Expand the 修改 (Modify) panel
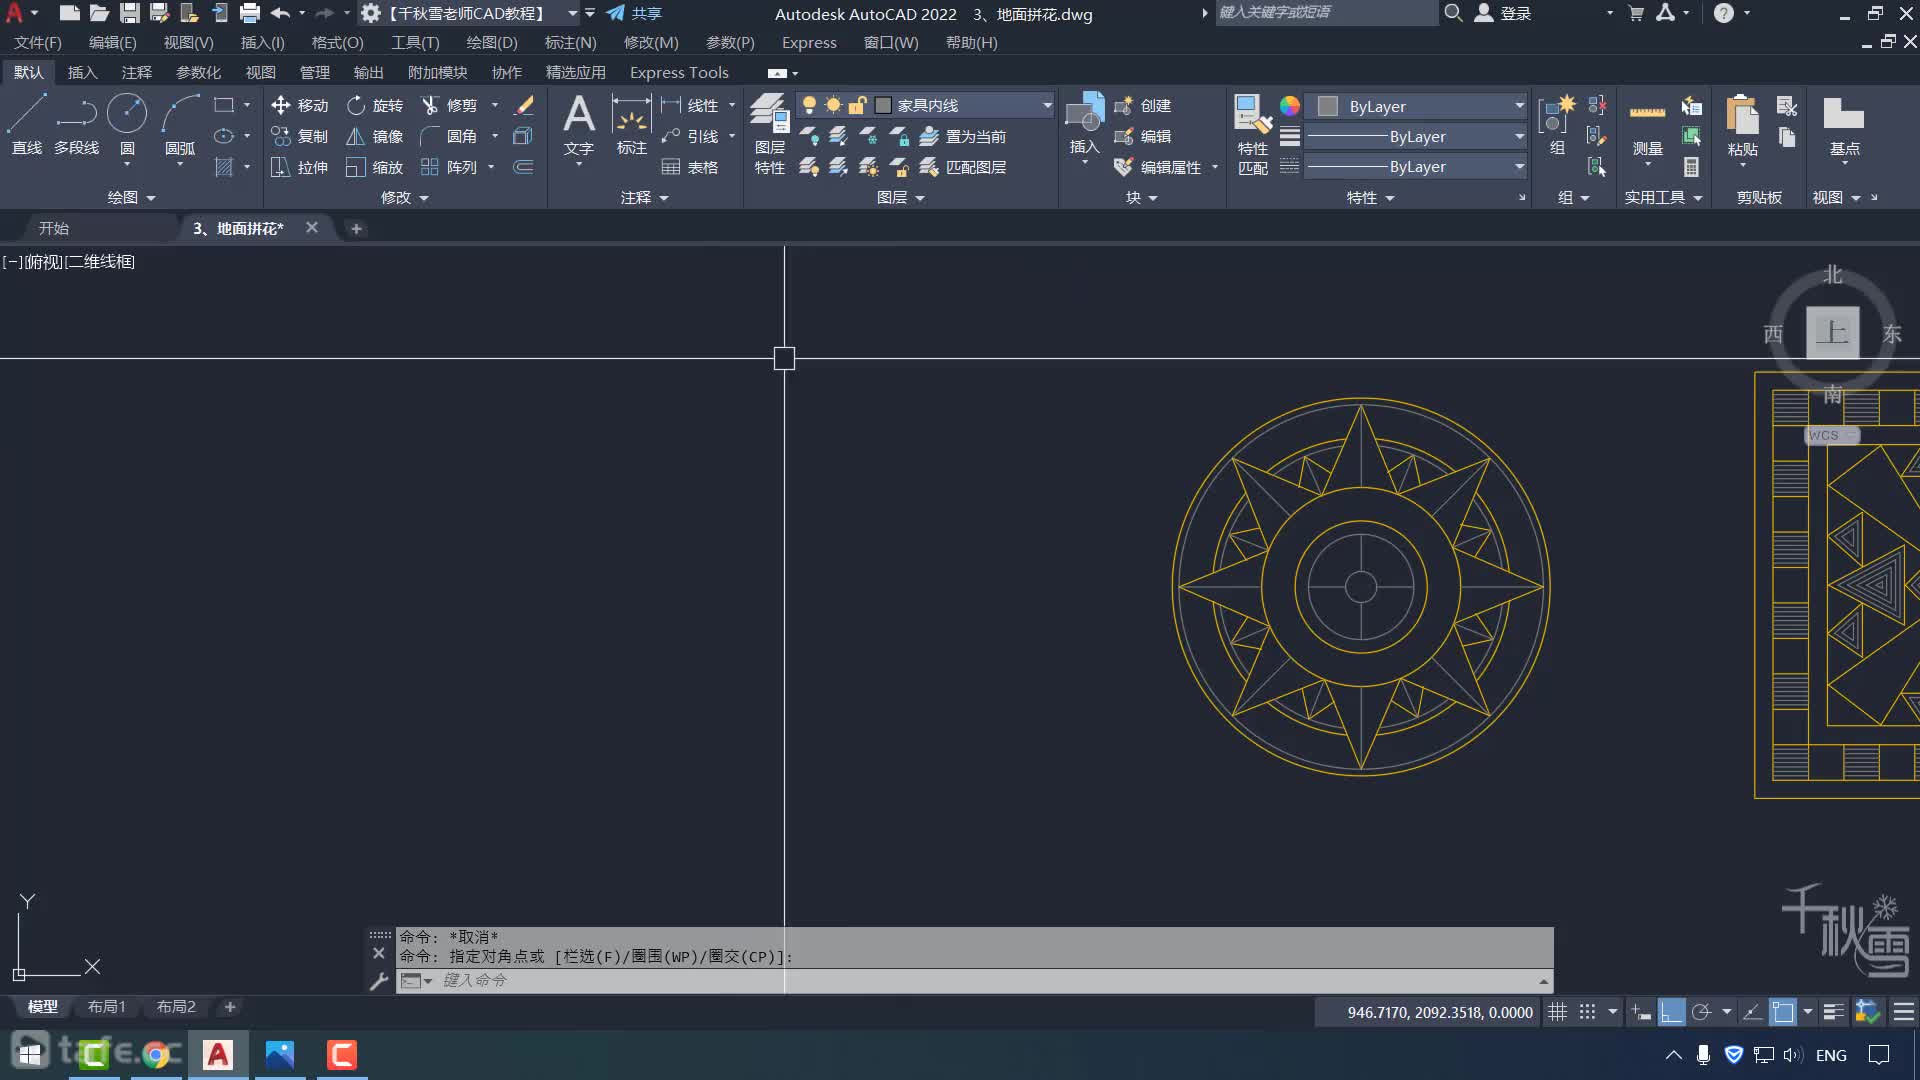The image size is (1920, 1080). [404, 197]
